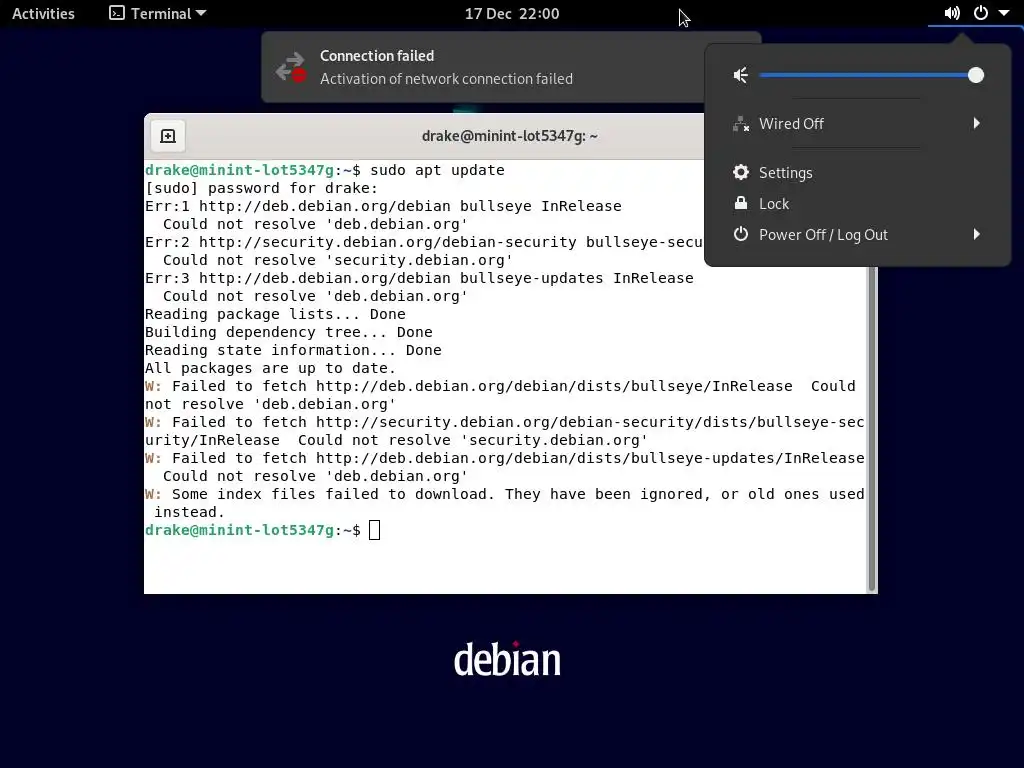Open the Wired Off menu entry
The height and width of the screenshot is (768, 1024).
[x=857, y=123]
